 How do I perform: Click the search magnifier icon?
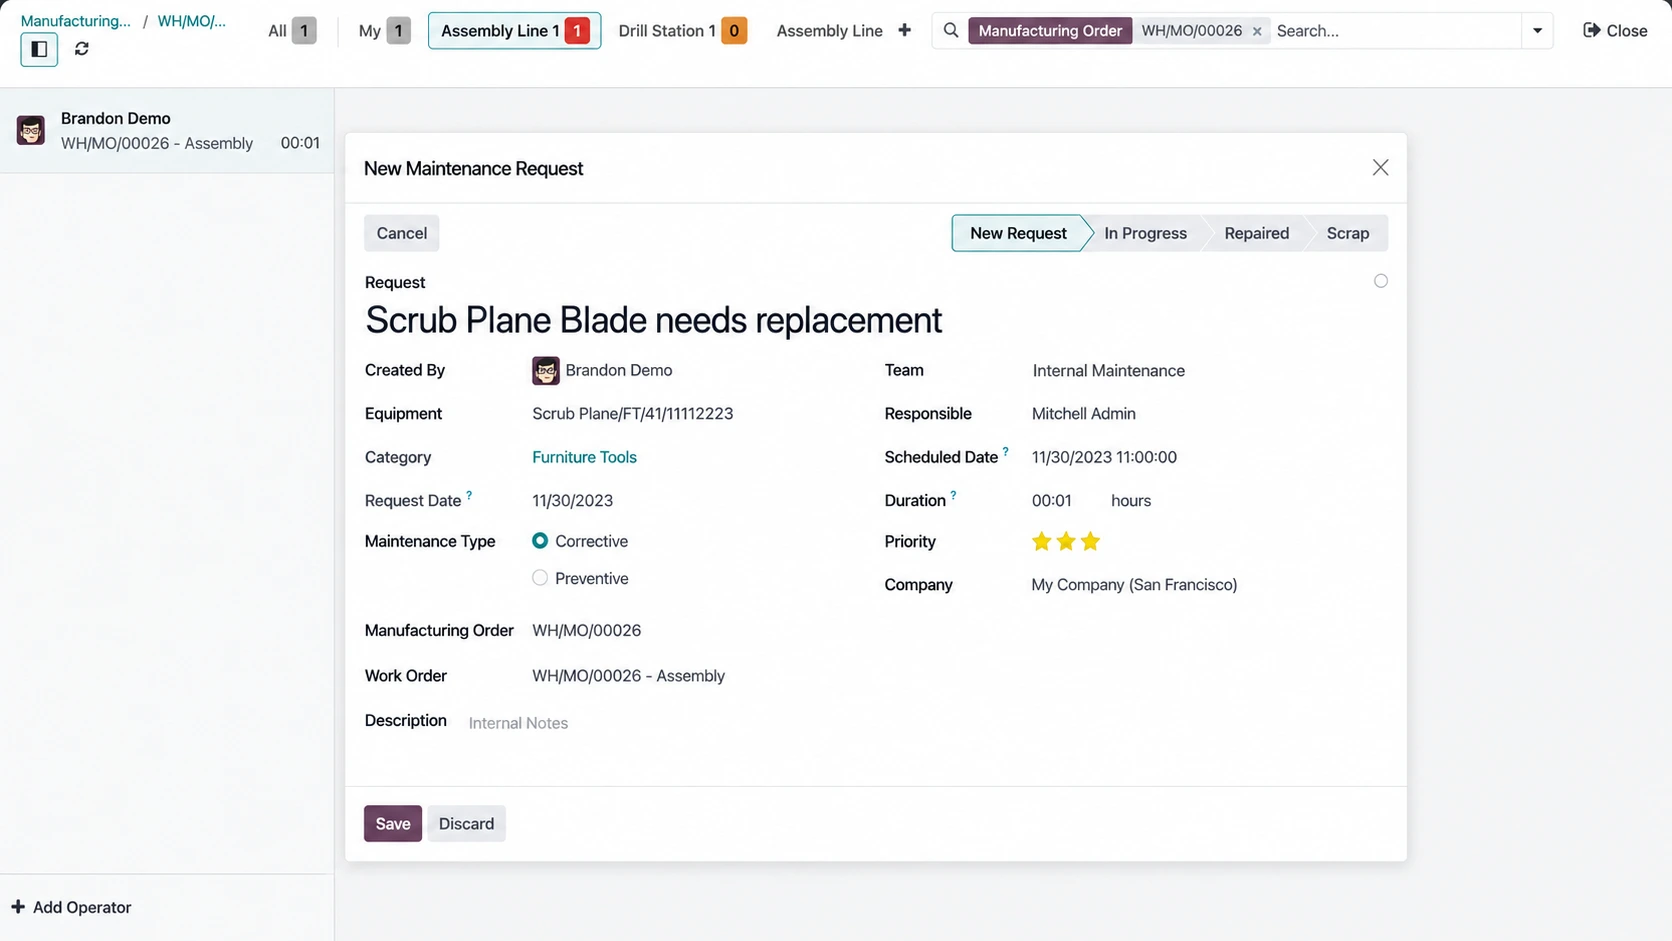pyautogui.click(x=951, y=31)
